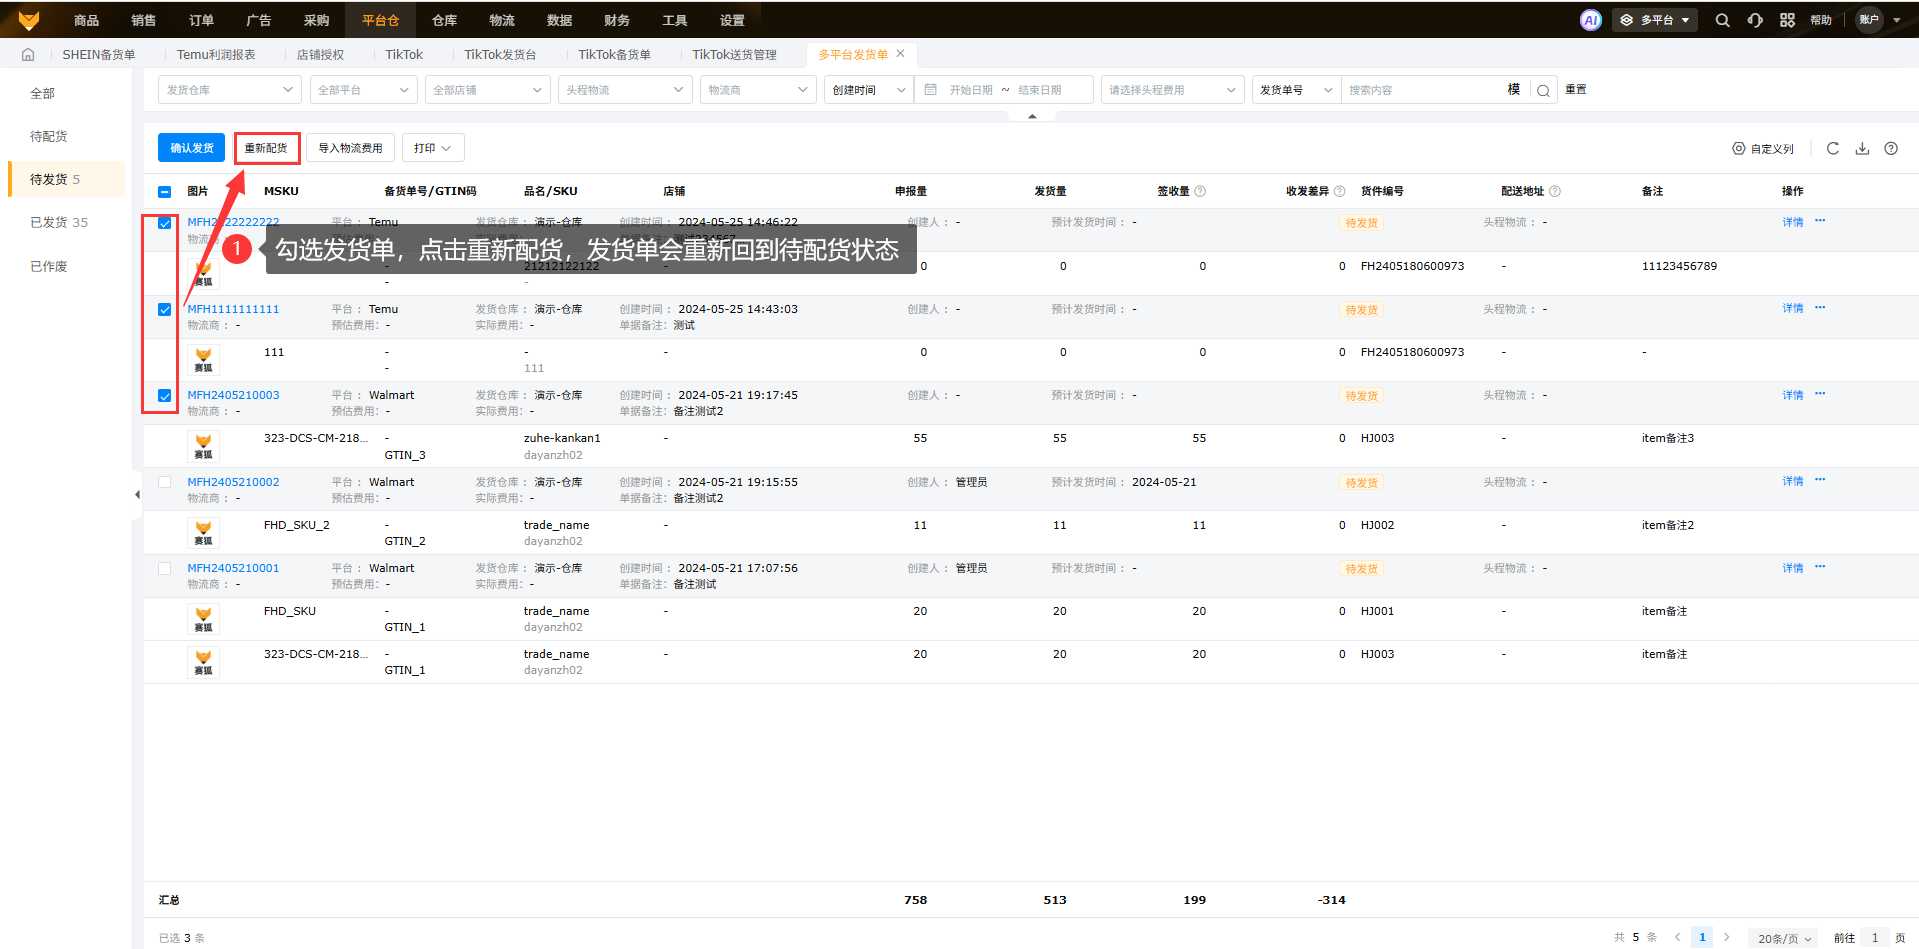Click the blue 确认发货 button
This screenshot has height=949, width=1919.
coord(191,148)
